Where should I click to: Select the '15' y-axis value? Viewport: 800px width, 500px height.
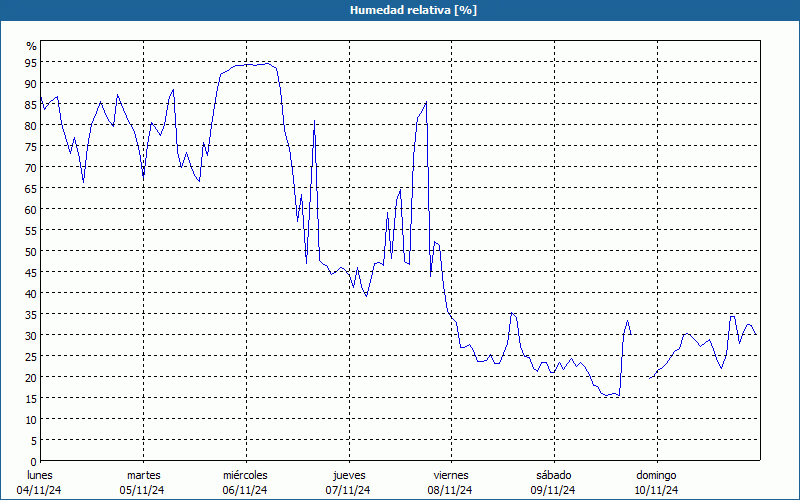pos(31,398)
